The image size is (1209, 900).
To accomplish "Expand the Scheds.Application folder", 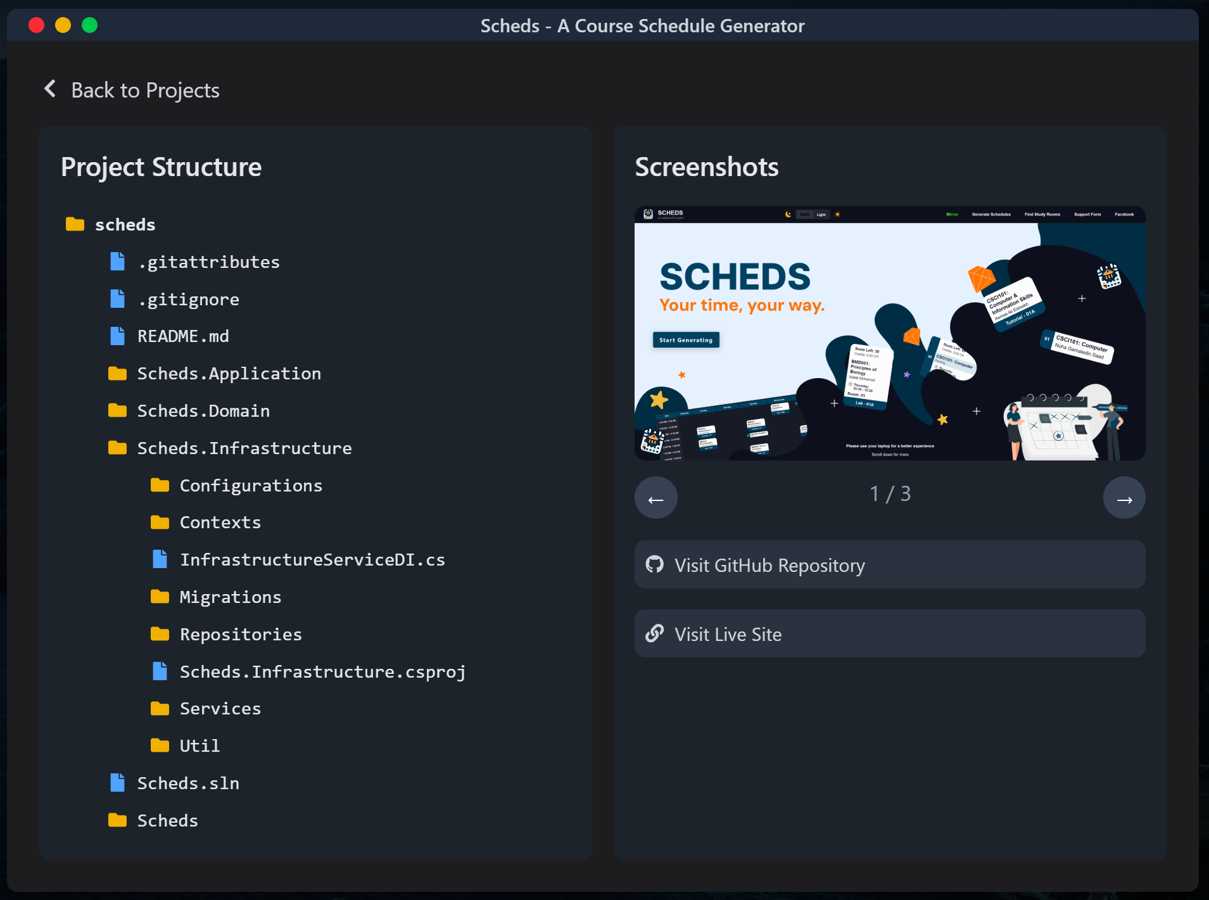I will coord(215,373).
